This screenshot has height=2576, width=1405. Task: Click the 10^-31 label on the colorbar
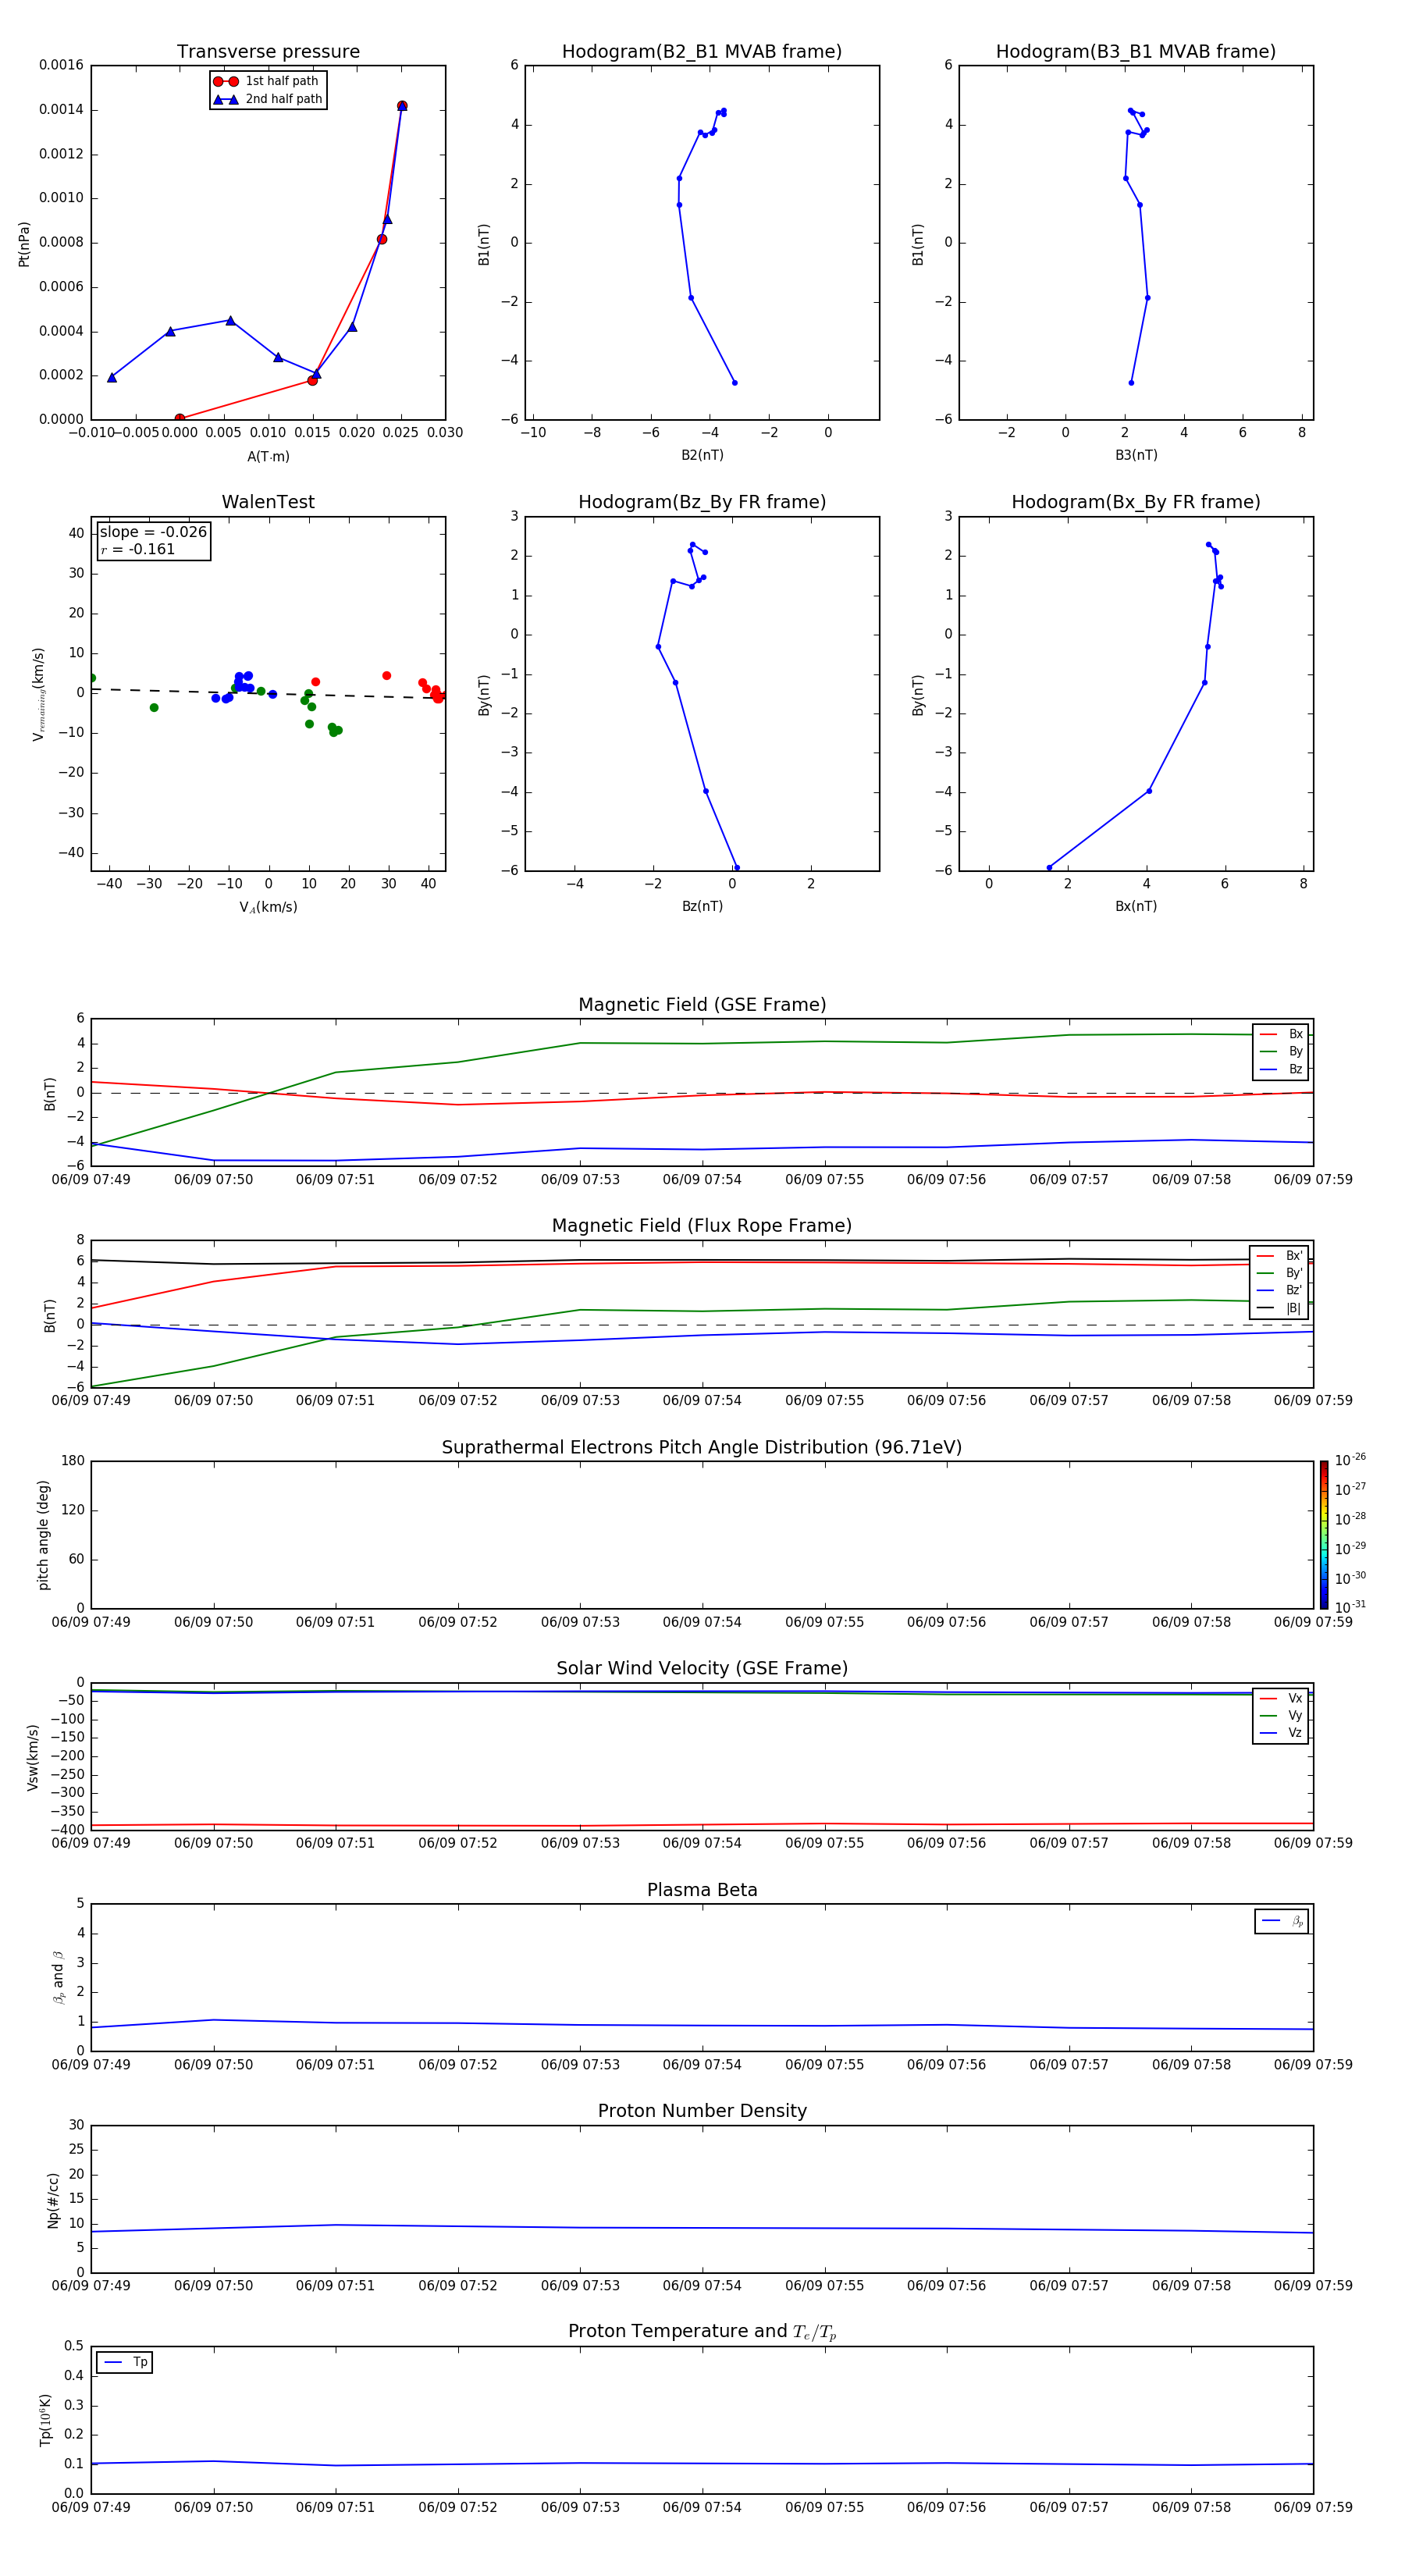point(1350,1607)
